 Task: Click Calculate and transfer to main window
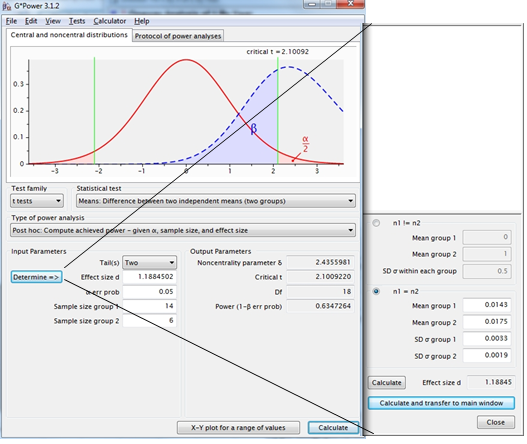click(x=441, y=403)
